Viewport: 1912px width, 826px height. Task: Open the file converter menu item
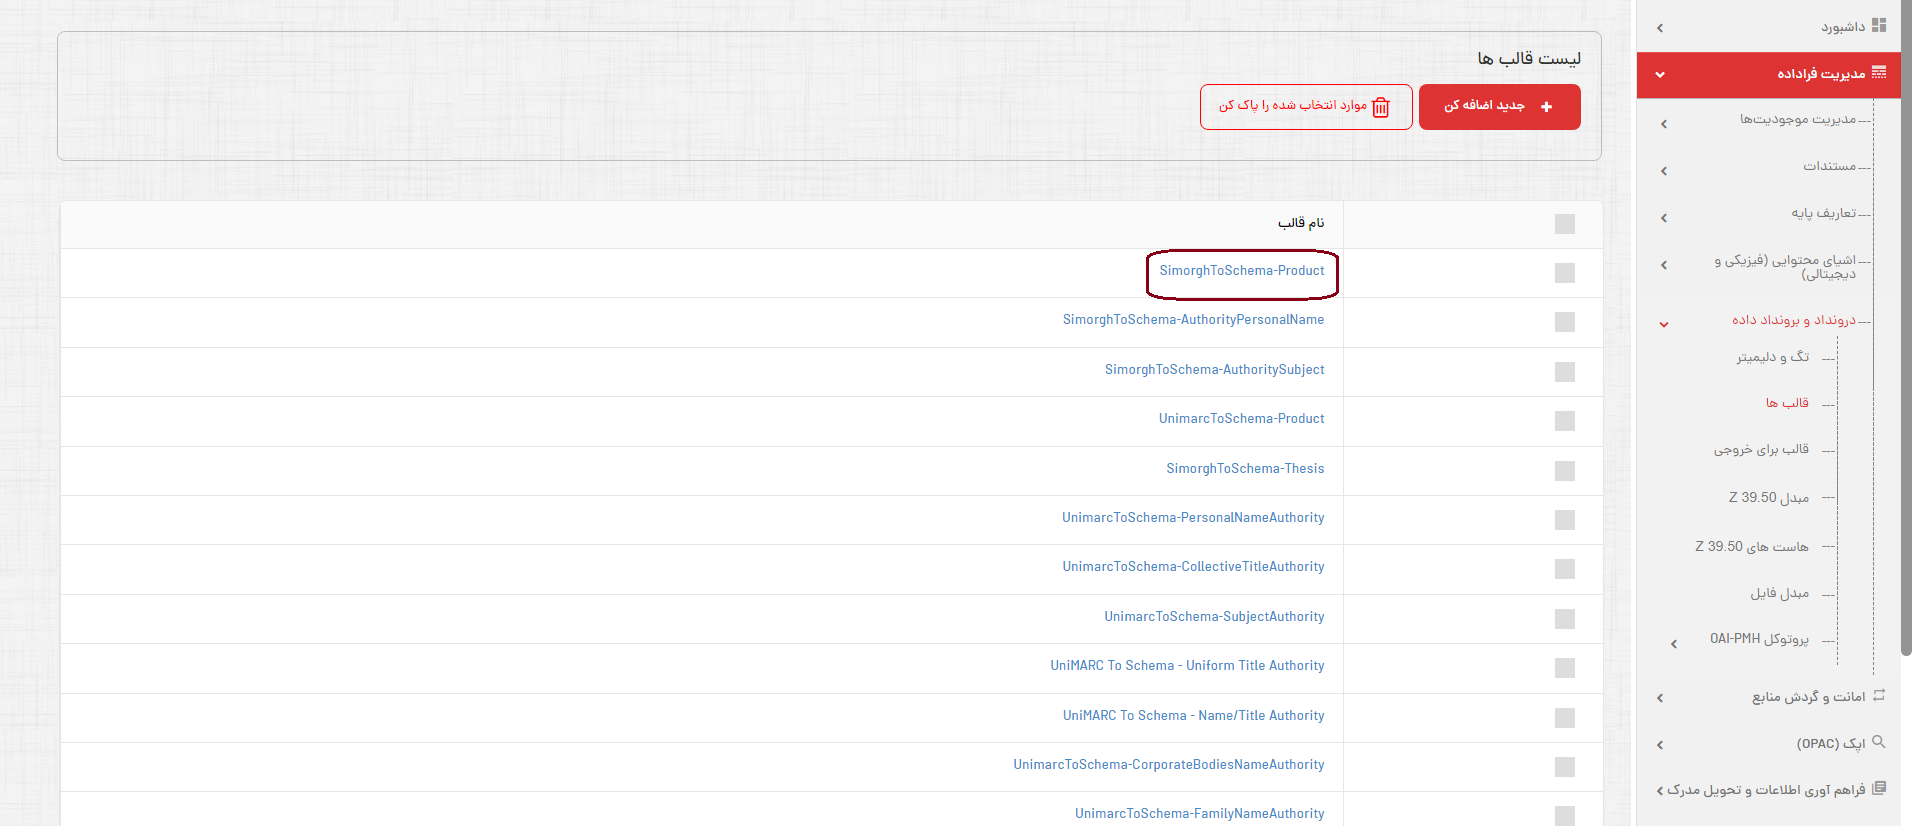coord(1779,594)
